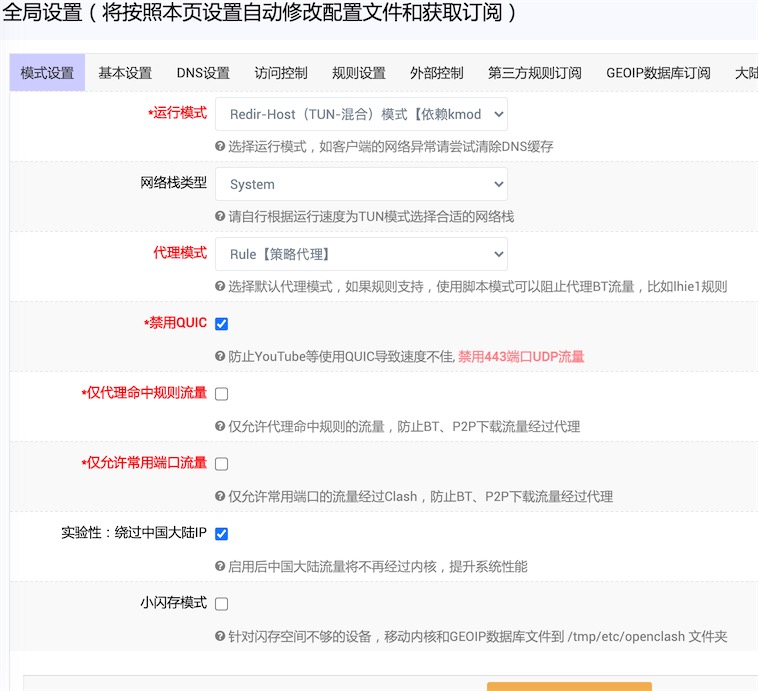Viewport: 758px width, 691px height.
Task: Open the 网络栈类型 System dropdown
Action: 361,184
